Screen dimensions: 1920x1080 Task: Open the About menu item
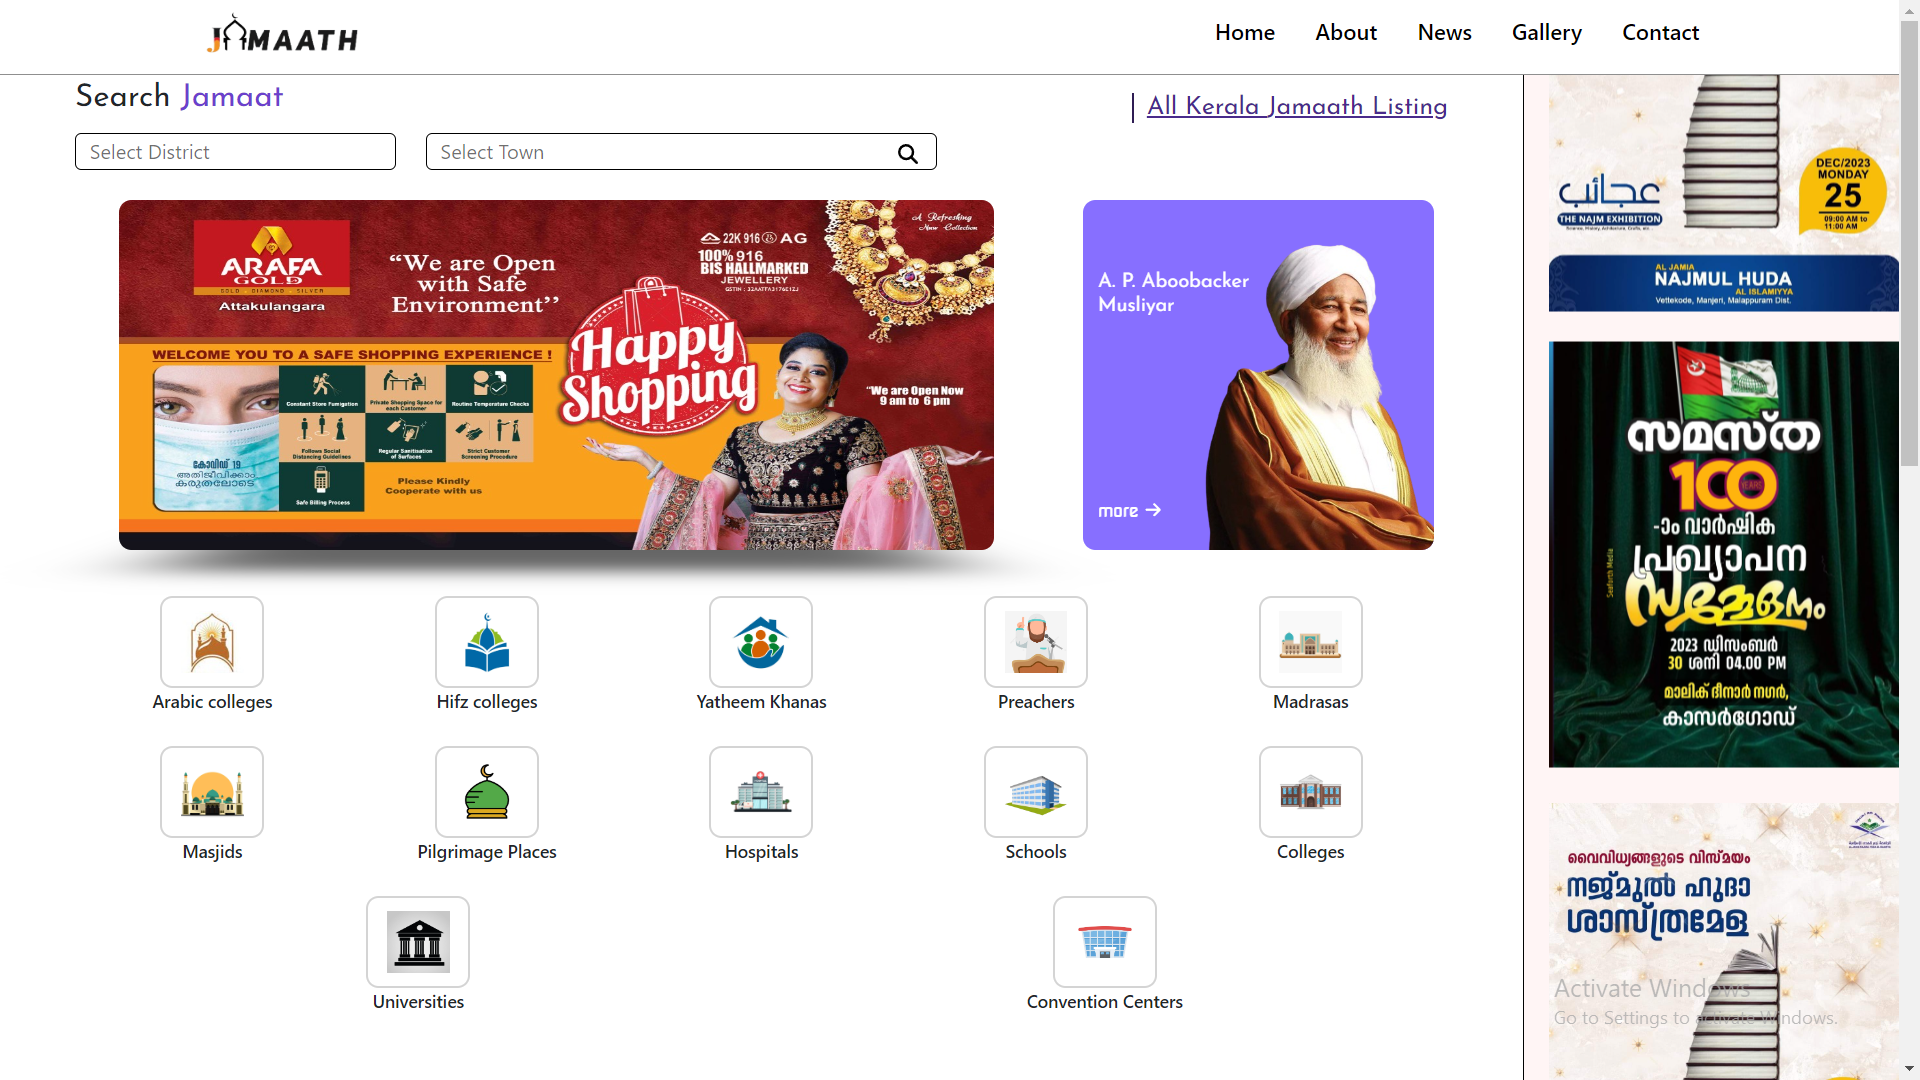coord(1346,33)
